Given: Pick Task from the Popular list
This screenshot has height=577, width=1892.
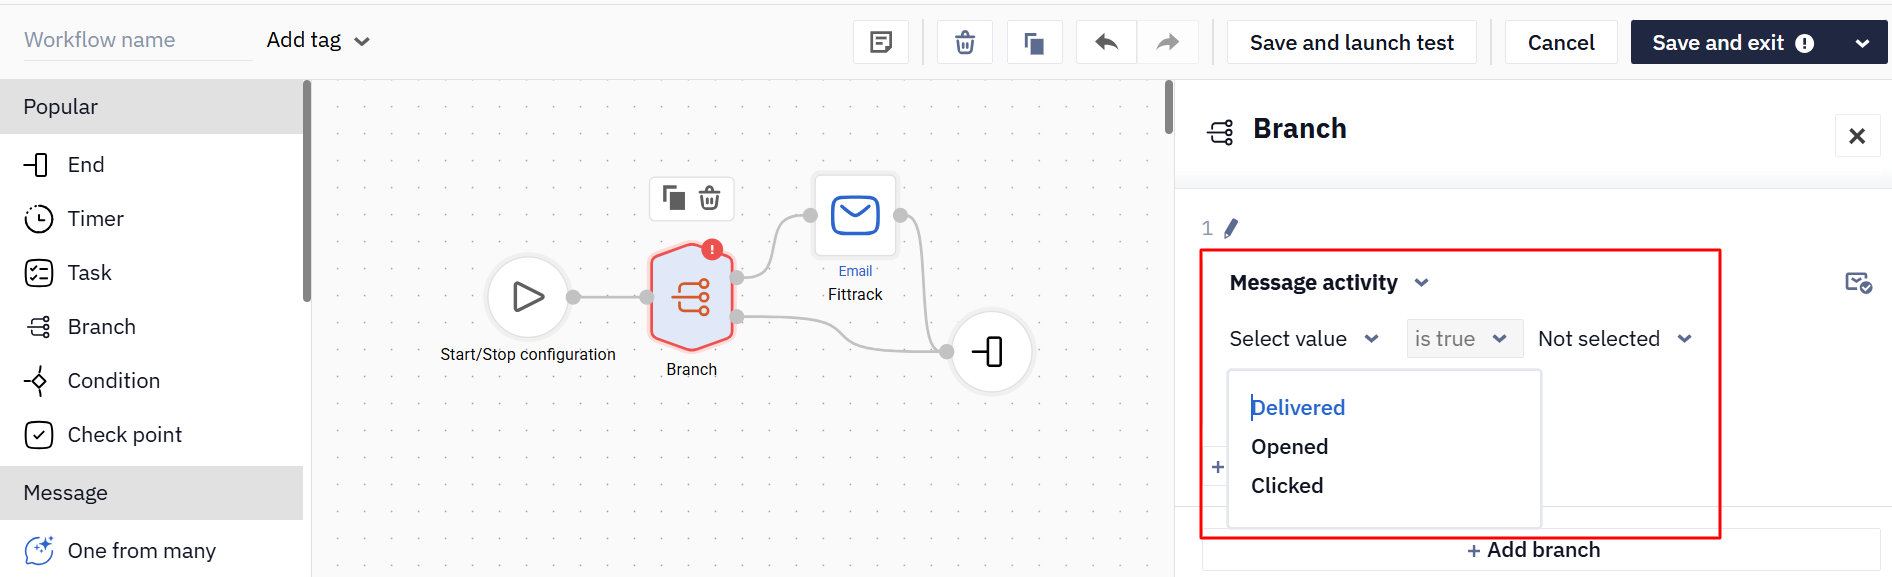Looking at the screenshot, I should tap(151, 273).
